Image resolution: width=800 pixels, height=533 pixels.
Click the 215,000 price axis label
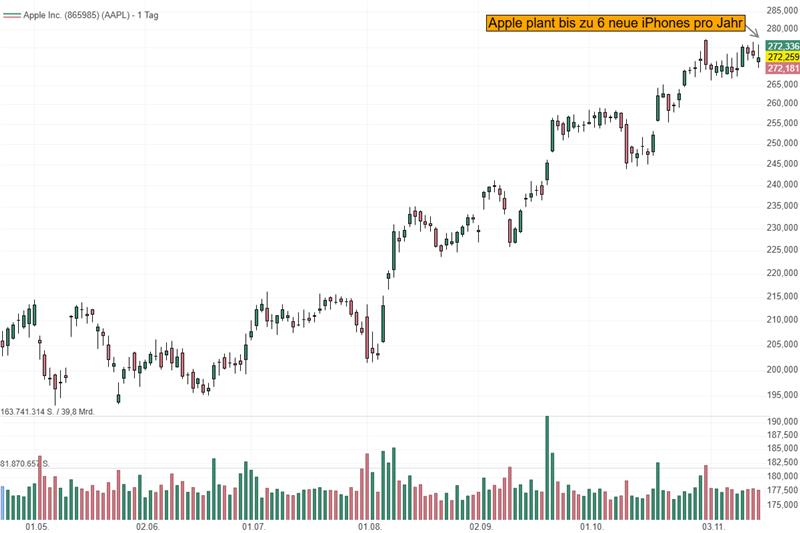pos(782,296)
